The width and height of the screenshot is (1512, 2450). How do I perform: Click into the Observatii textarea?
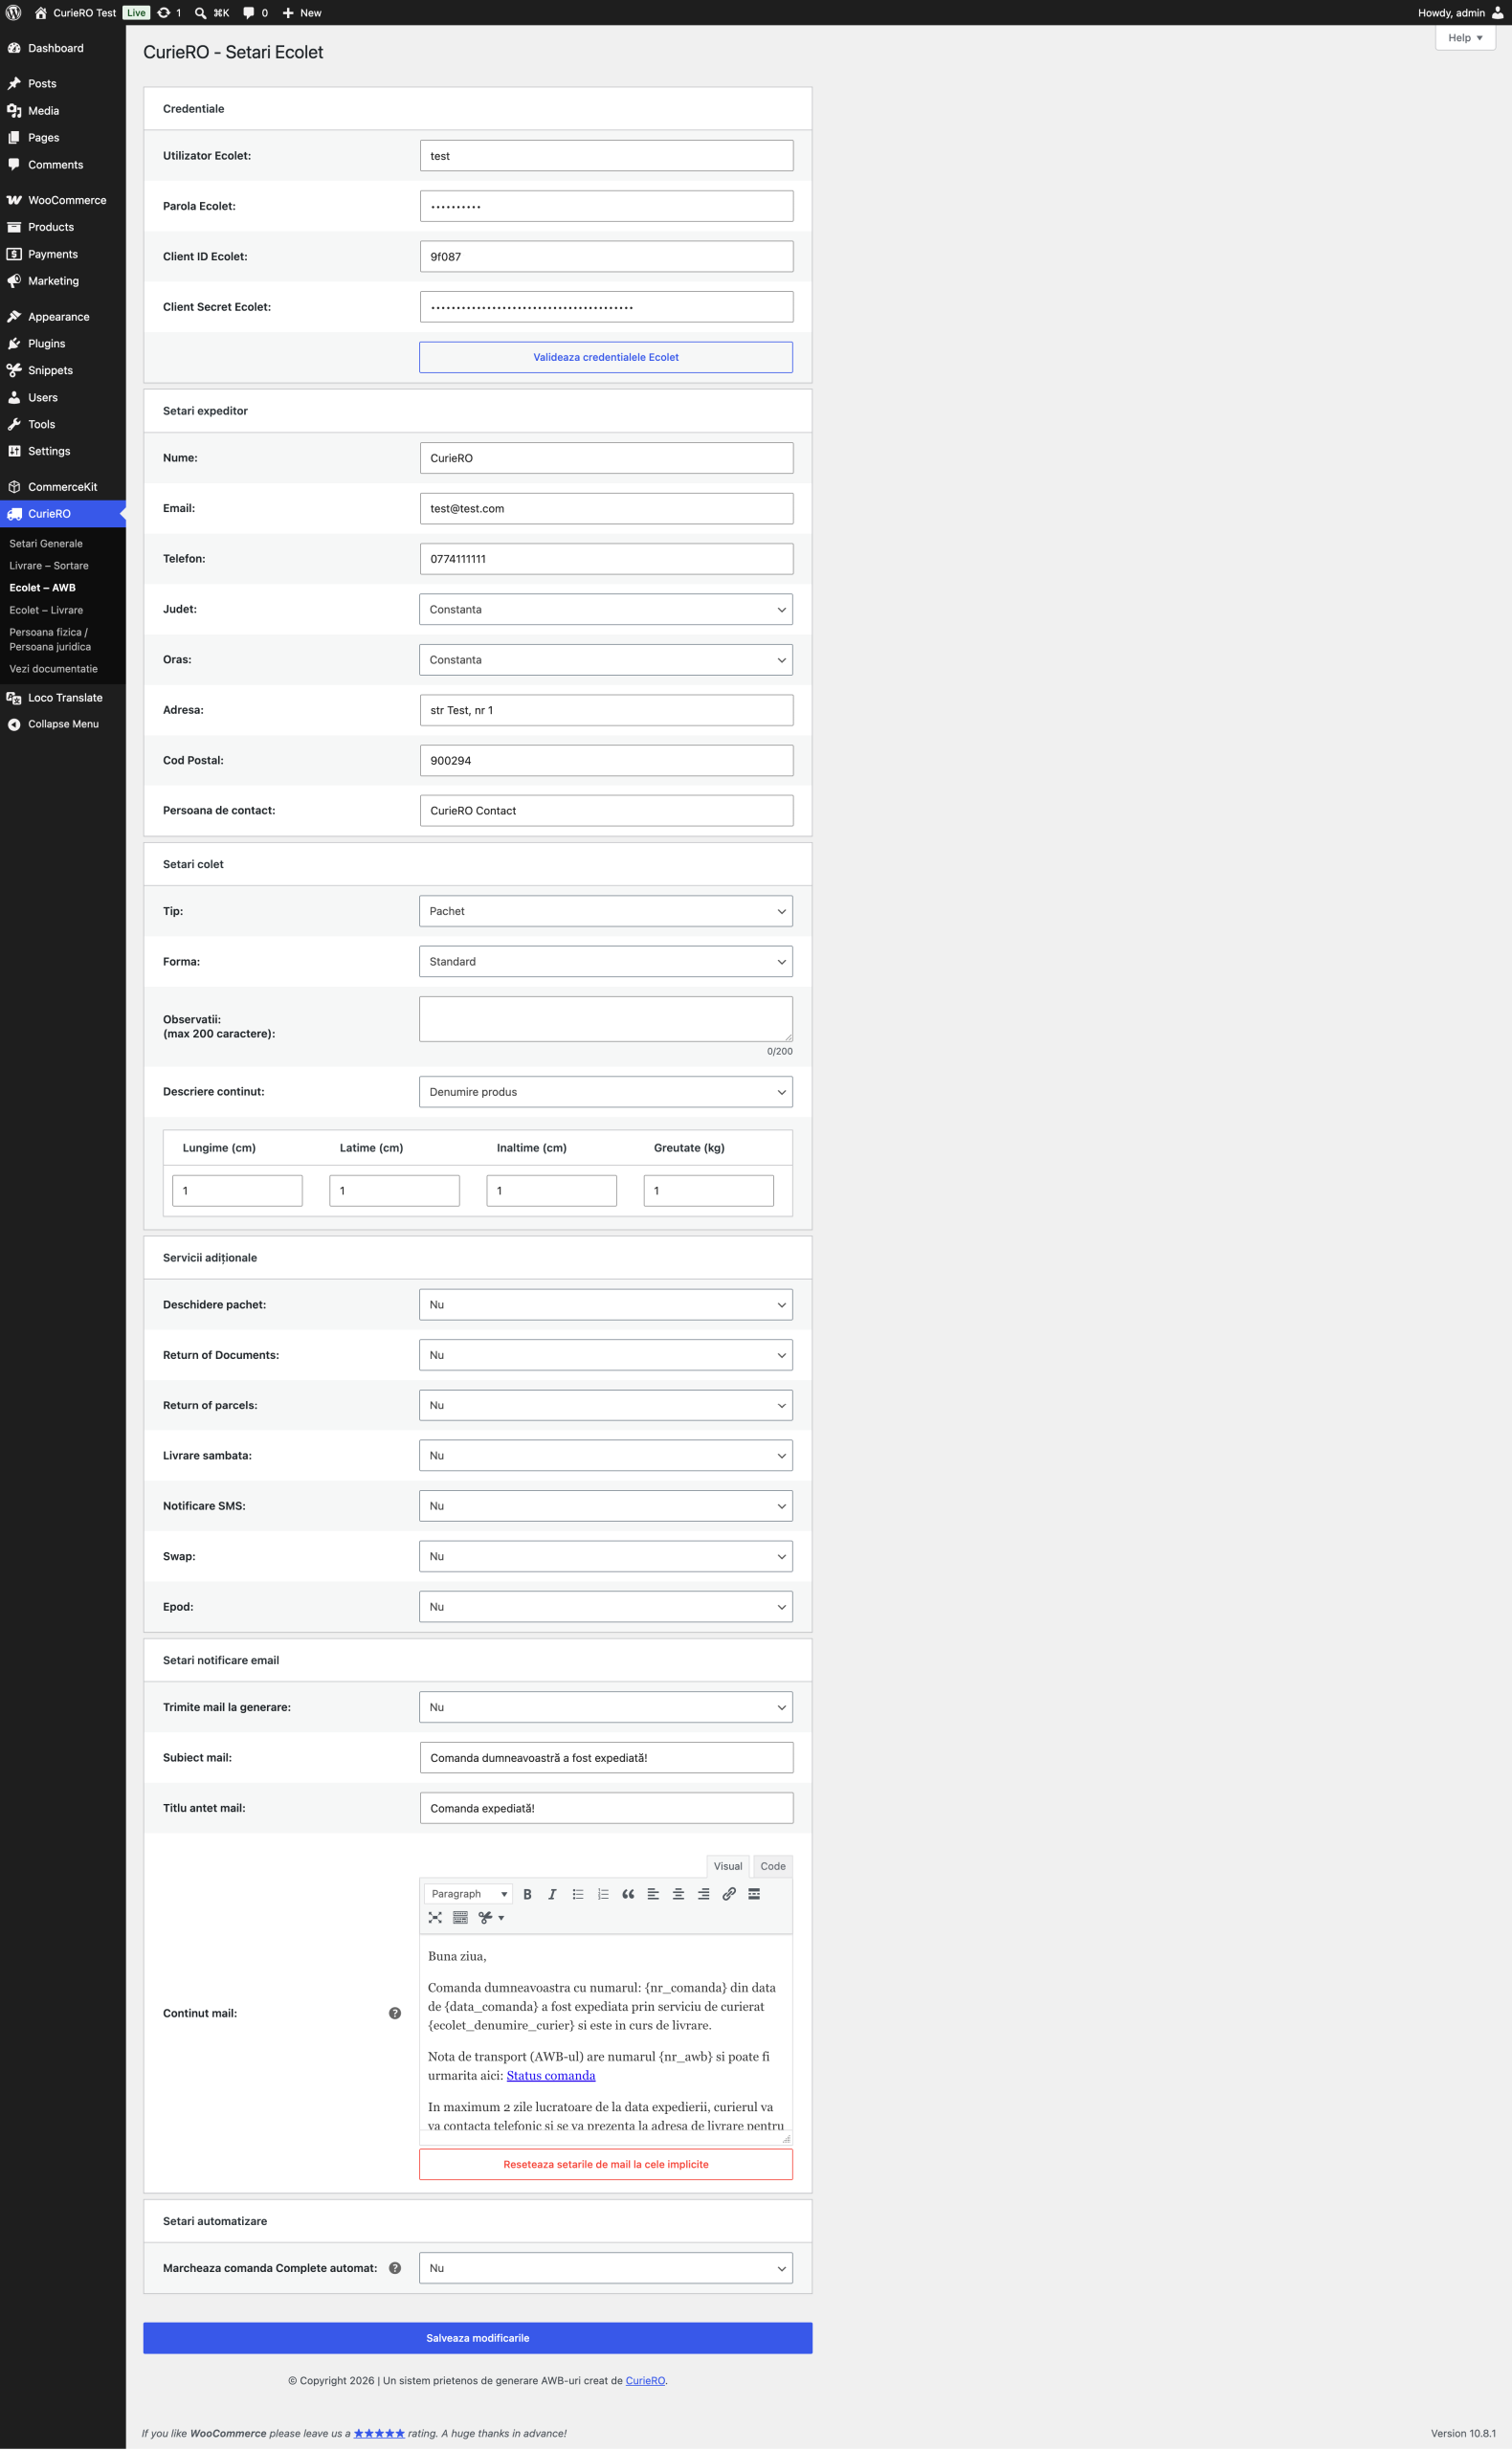point(606,1019)
